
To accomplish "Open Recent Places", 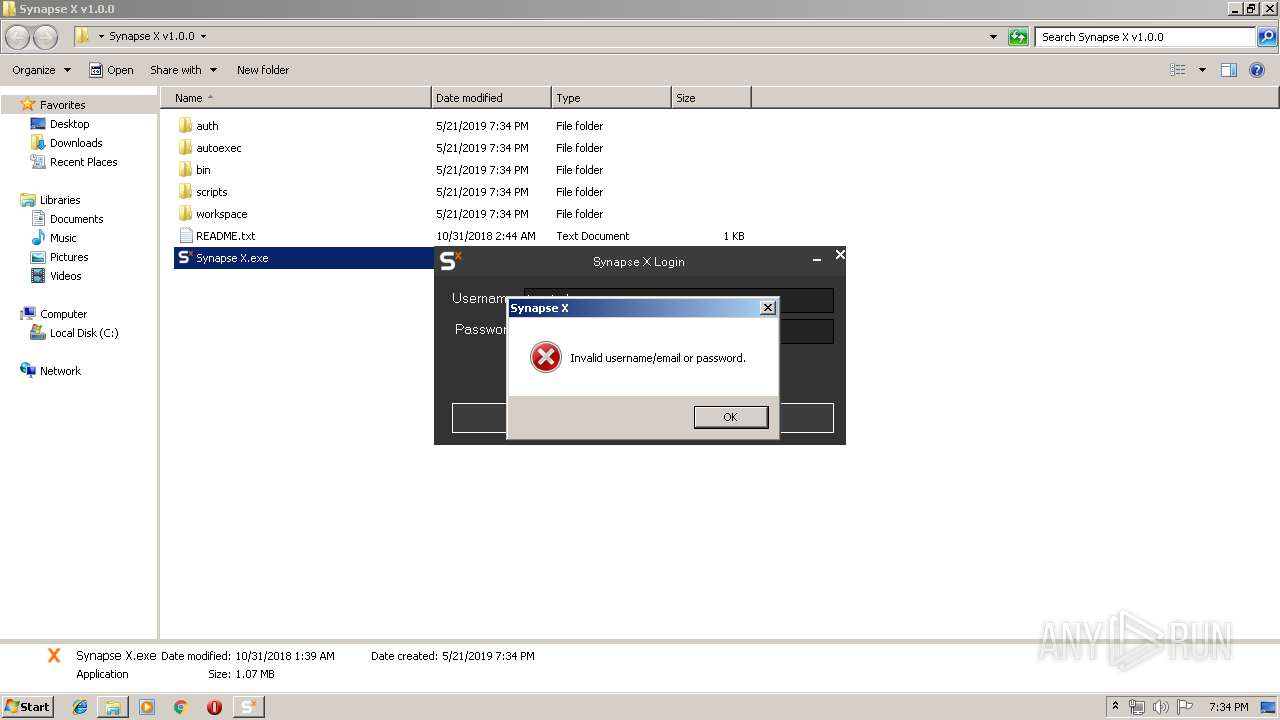I will [x=83, y=162].
